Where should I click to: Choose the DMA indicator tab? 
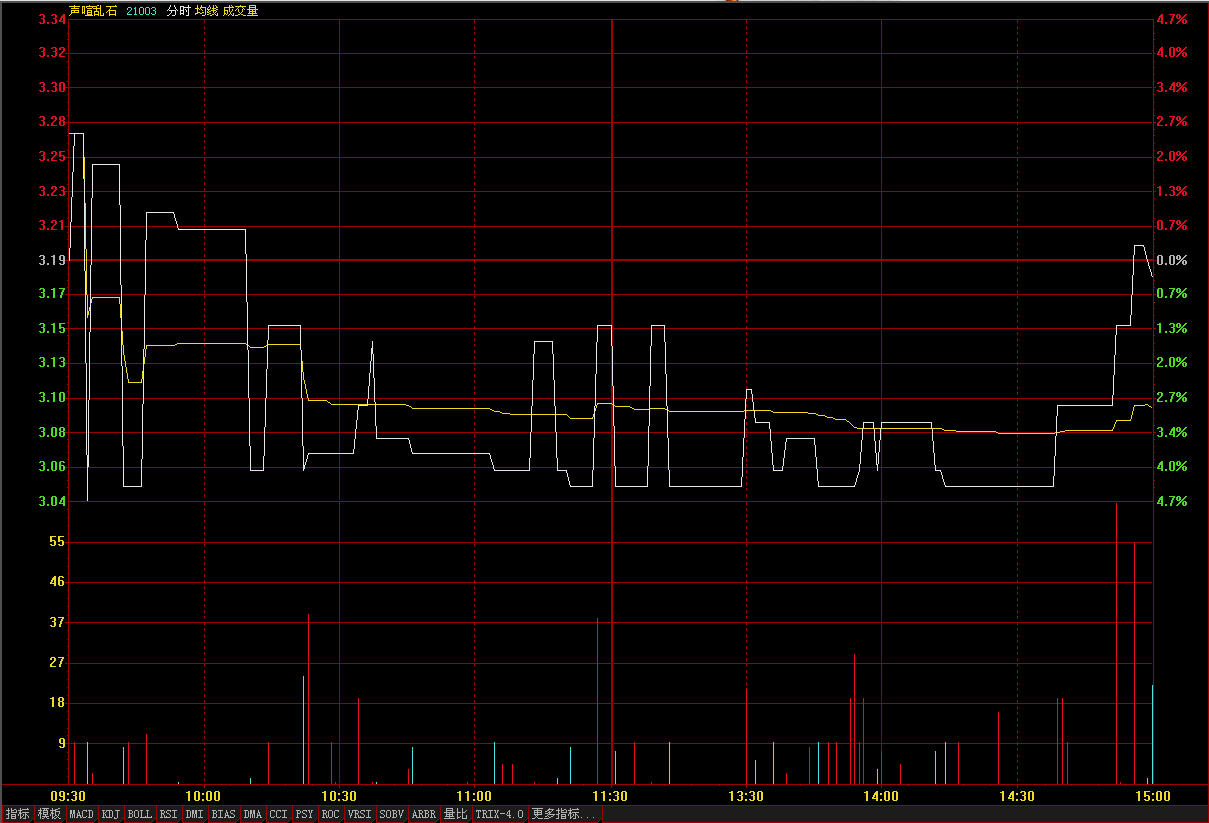(x=252, y=814)
